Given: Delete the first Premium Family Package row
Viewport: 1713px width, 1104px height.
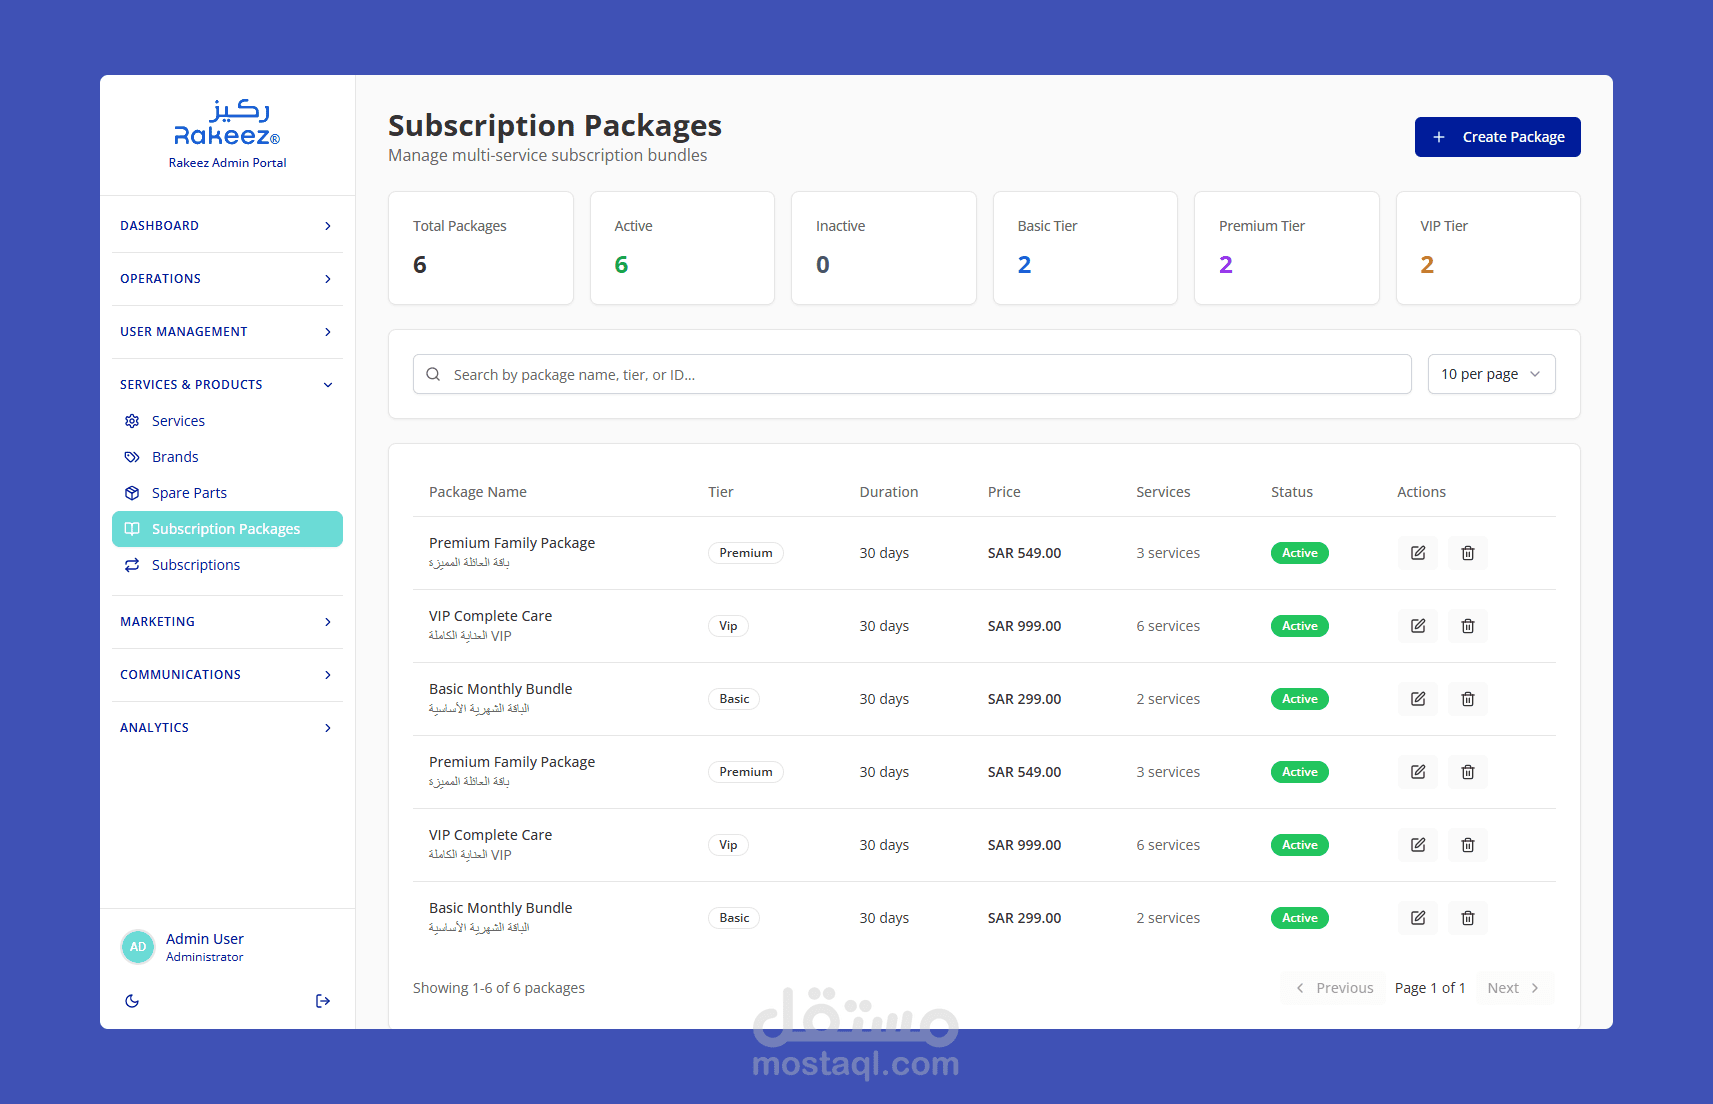Looking at the screenshot, I should tap(1468, 553).
